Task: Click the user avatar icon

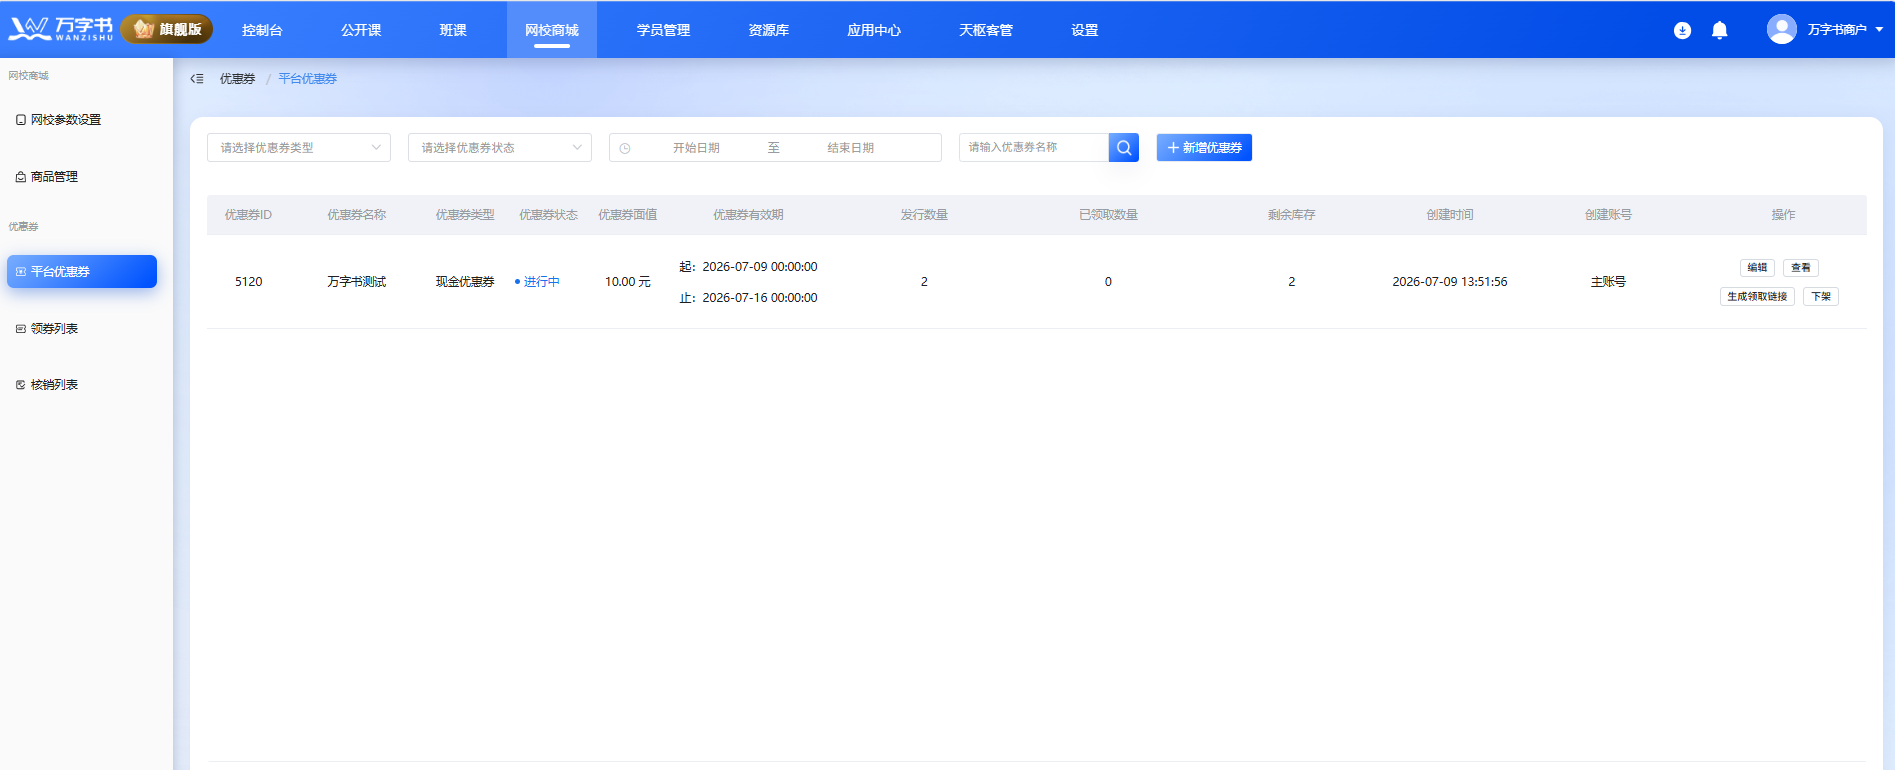Action: (1781, 29)
